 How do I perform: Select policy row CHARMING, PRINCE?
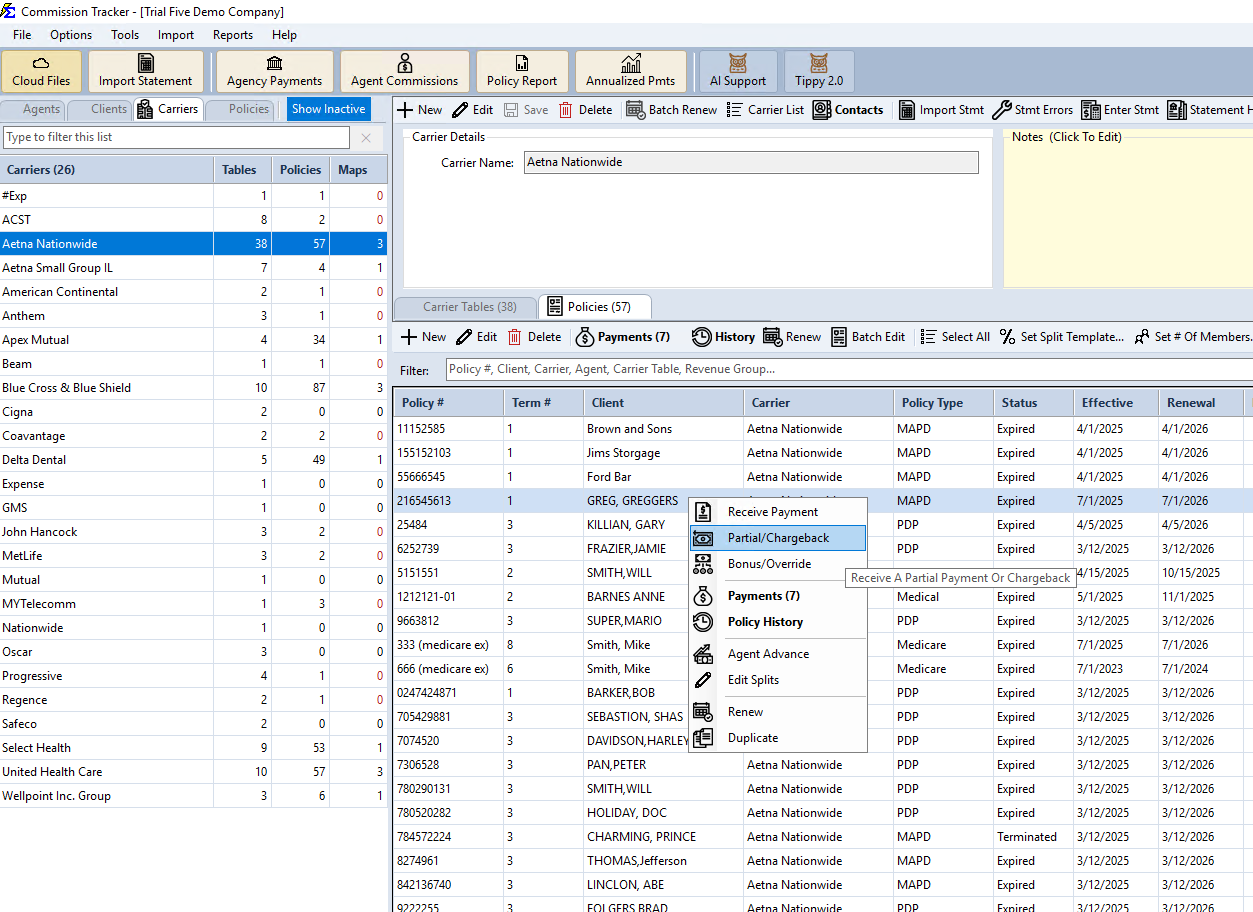click(x=822, y=837)
